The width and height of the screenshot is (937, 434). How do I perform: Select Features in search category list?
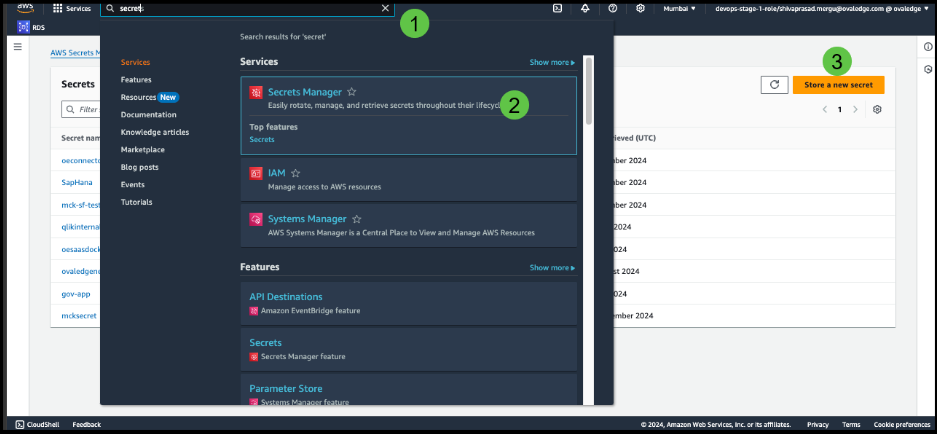pyautogui.click(x=137, y=80)
